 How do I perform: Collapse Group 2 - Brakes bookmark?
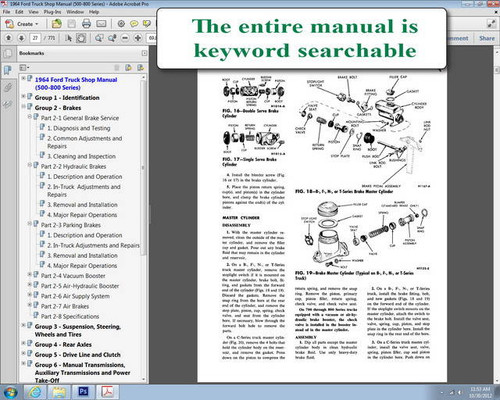point(23,106)
